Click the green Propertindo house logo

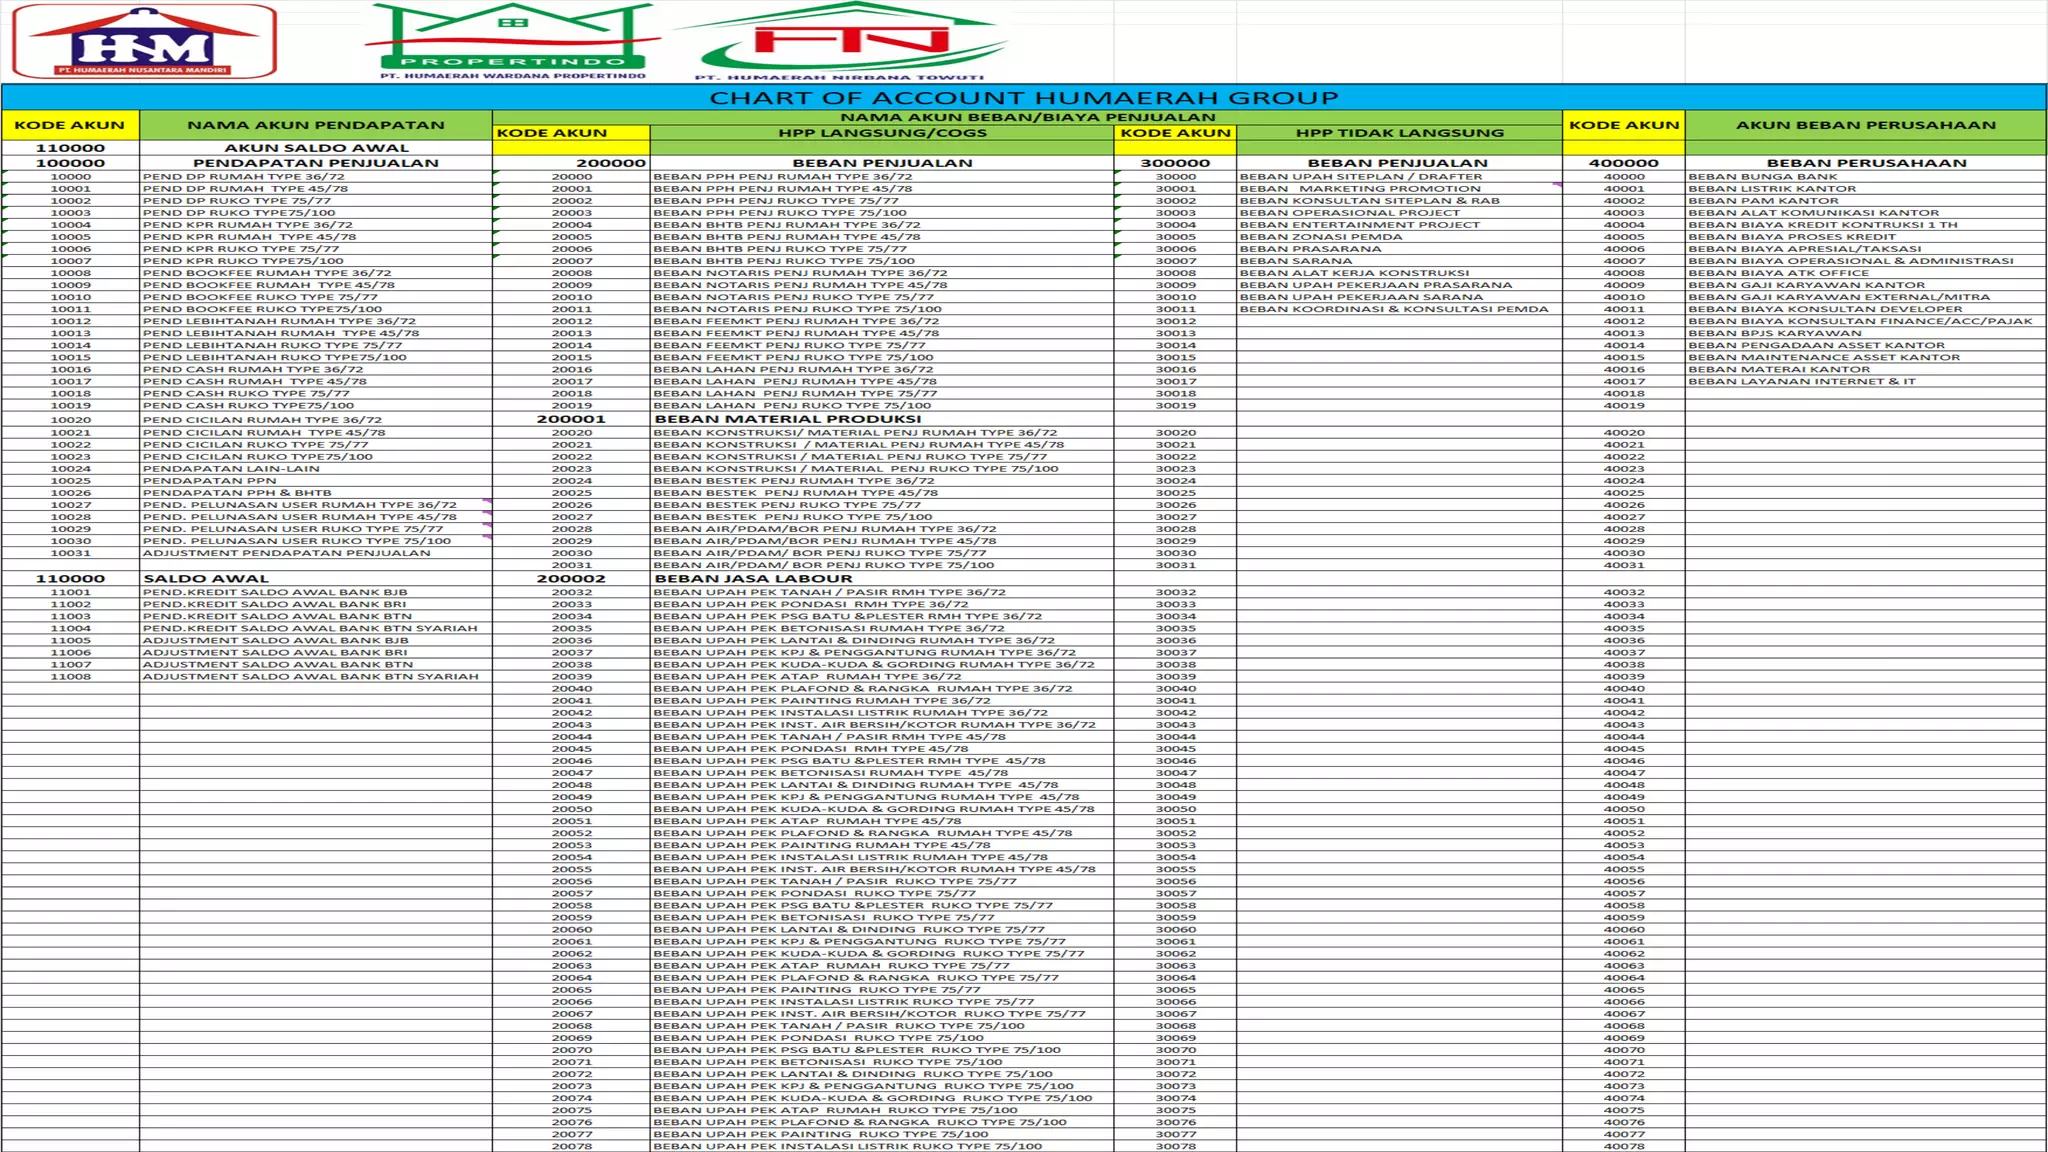512,42
